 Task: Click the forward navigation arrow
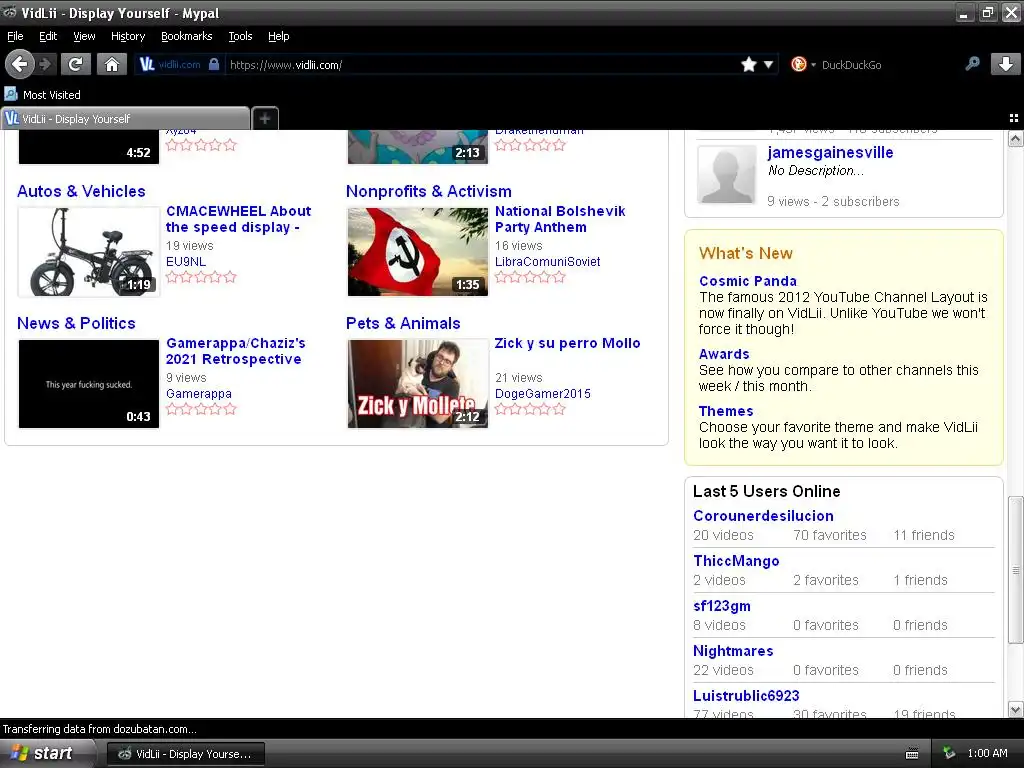tap(46, 64)
